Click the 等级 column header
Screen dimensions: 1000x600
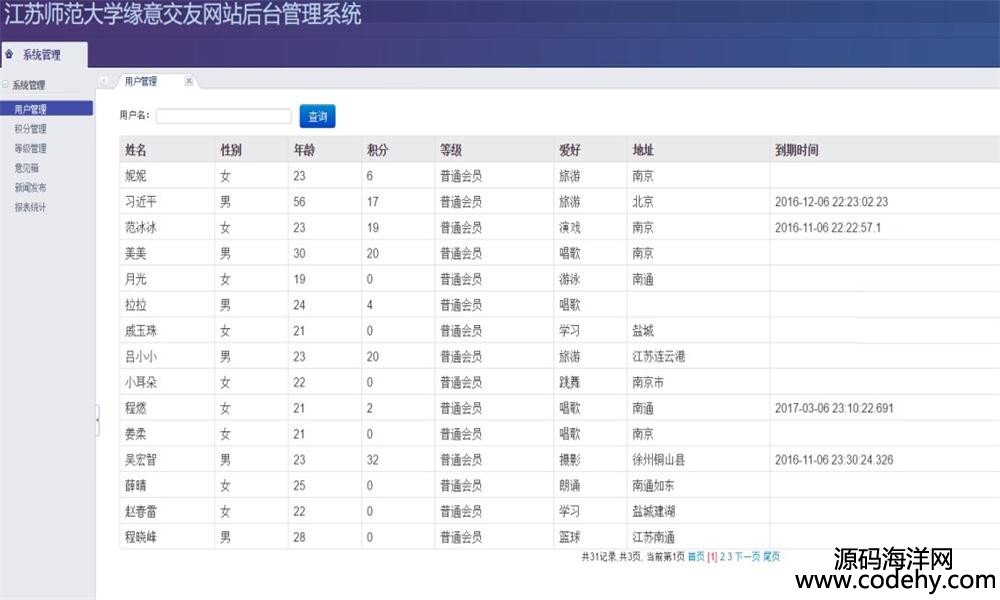[451, 150]
